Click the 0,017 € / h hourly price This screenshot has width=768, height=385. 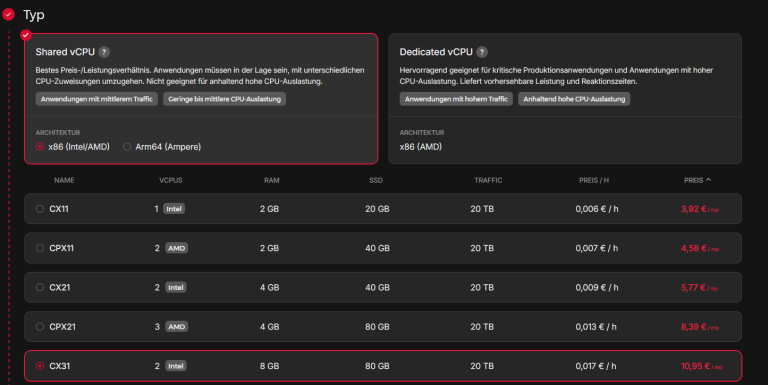[x=596, y=366]
